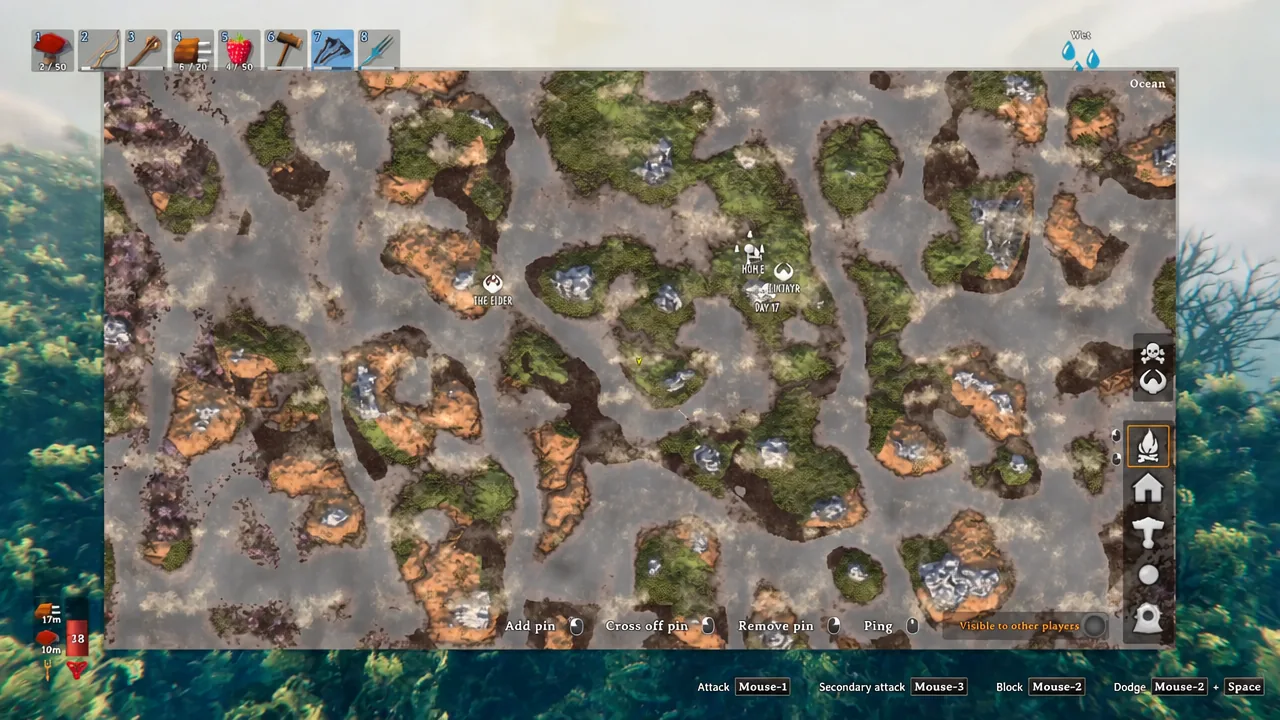Toggle the horned boss markers filter
The width and height of the screenshot is (1280, 720).
click(1153, 382)
